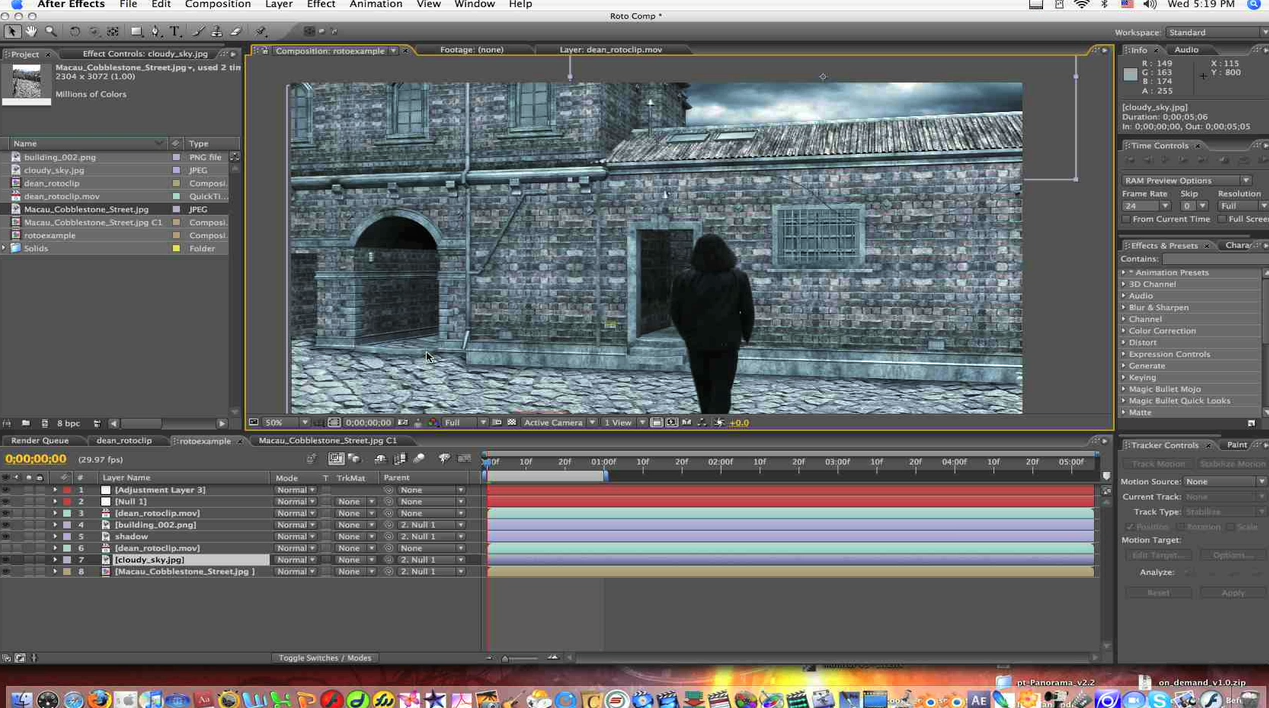Click the red label swatch of Null 1

[66, 501]
